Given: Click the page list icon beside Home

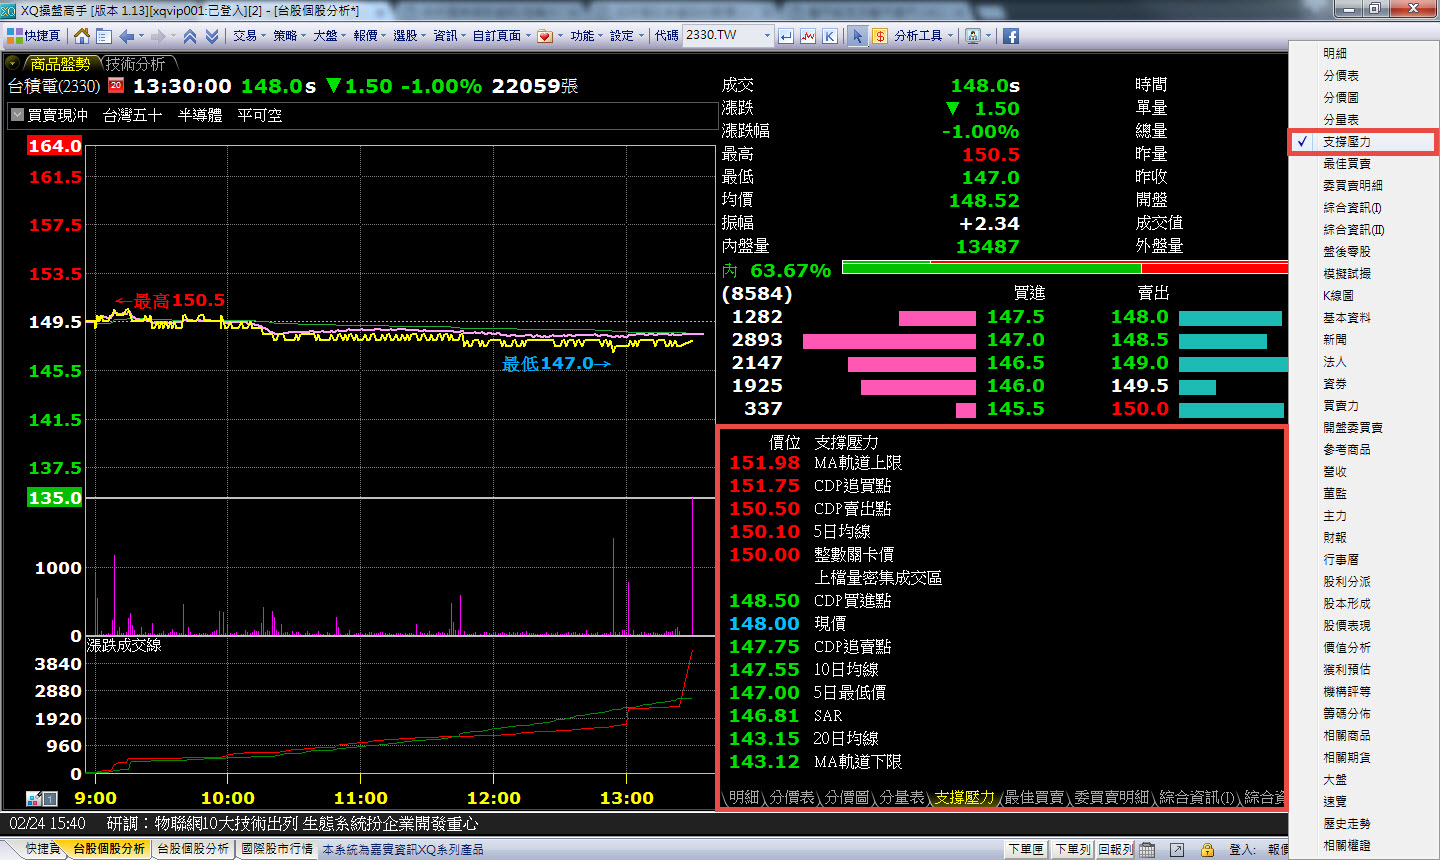Looking at the screenshot, I should tap(103, 36).
